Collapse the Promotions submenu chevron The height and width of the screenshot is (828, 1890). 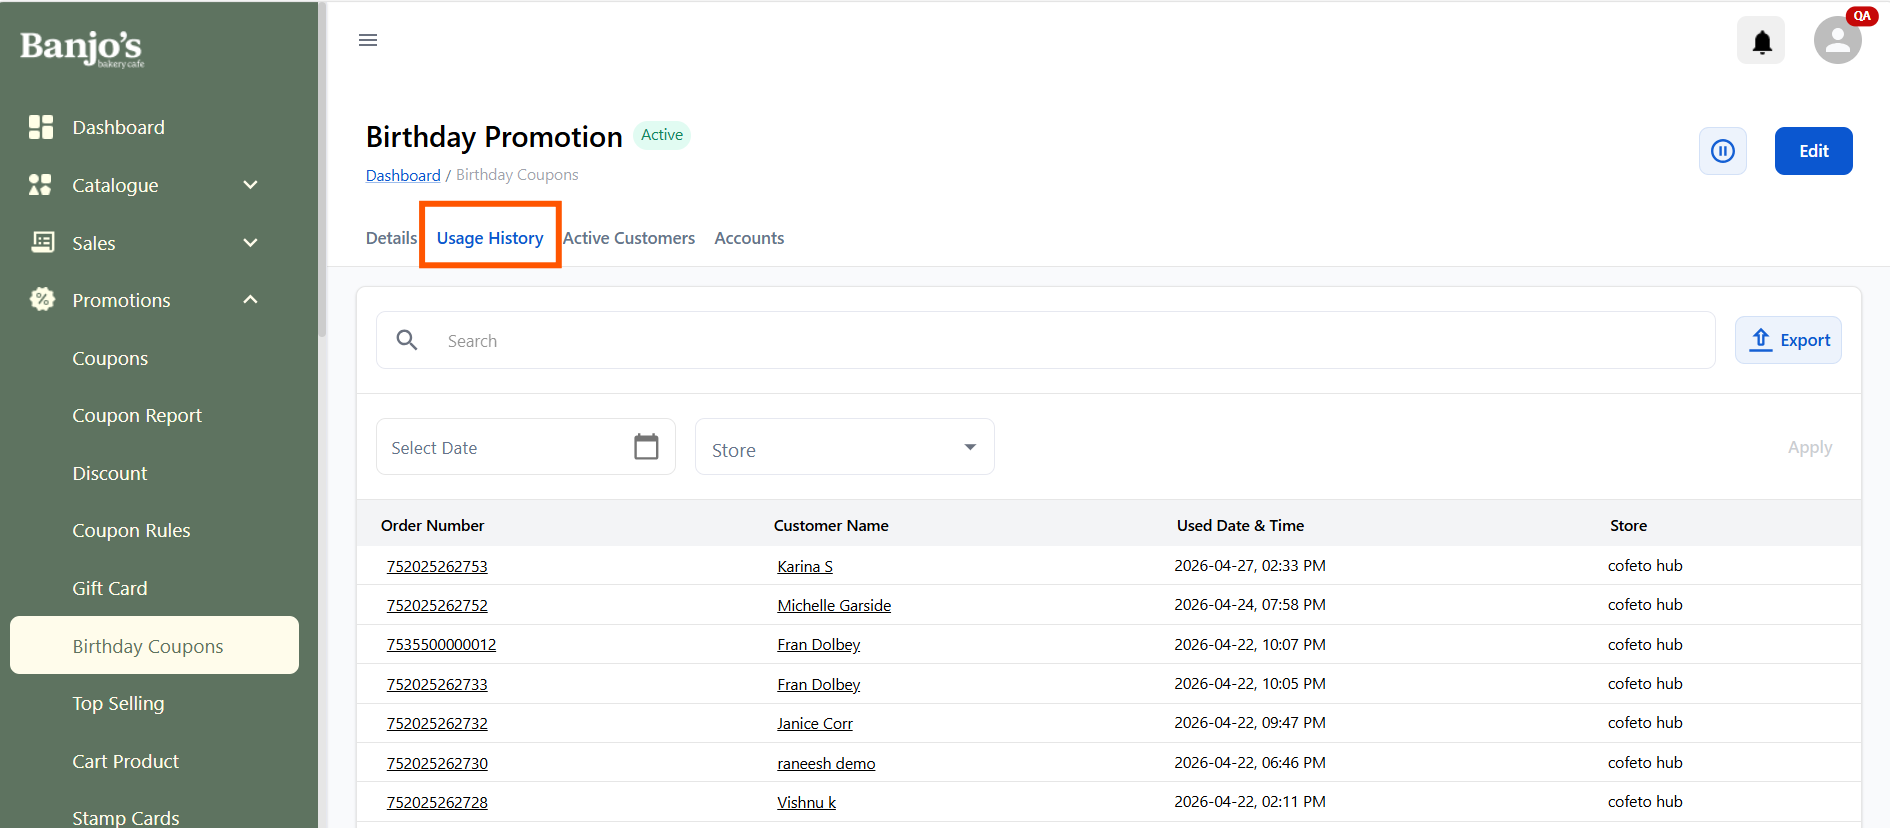tap(251, 300)
